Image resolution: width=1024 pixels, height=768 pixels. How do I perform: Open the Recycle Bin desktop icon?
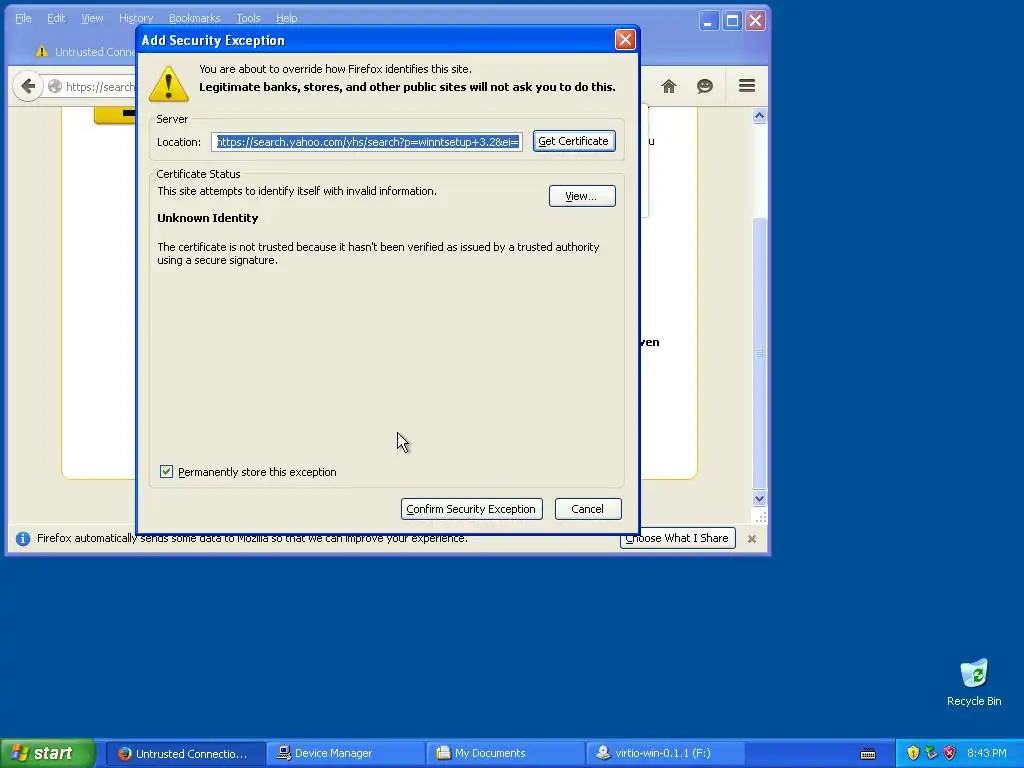[x=974, y=682]
